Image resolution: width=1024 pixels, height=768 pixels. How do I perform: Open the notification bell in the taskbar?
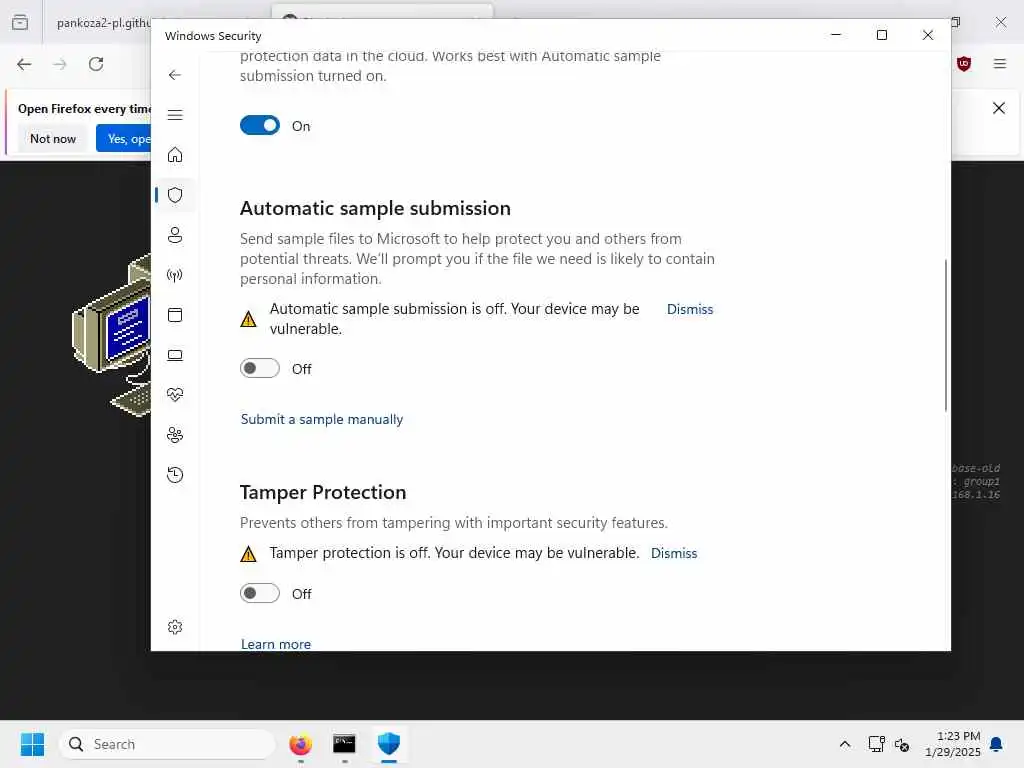click(x=996, y=744)
